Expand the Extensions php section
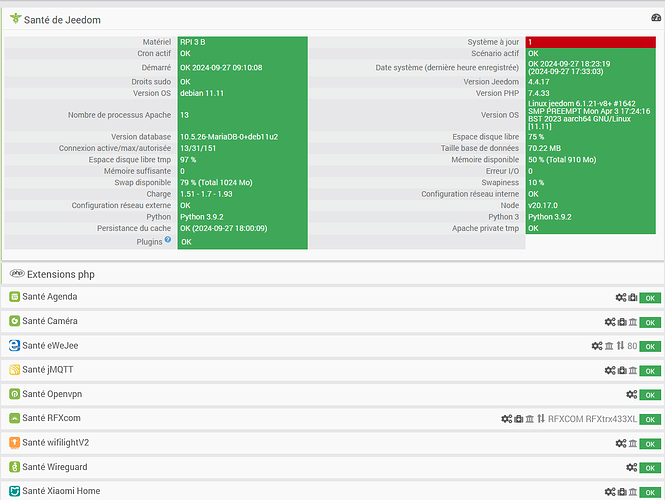 coord(61,274)
